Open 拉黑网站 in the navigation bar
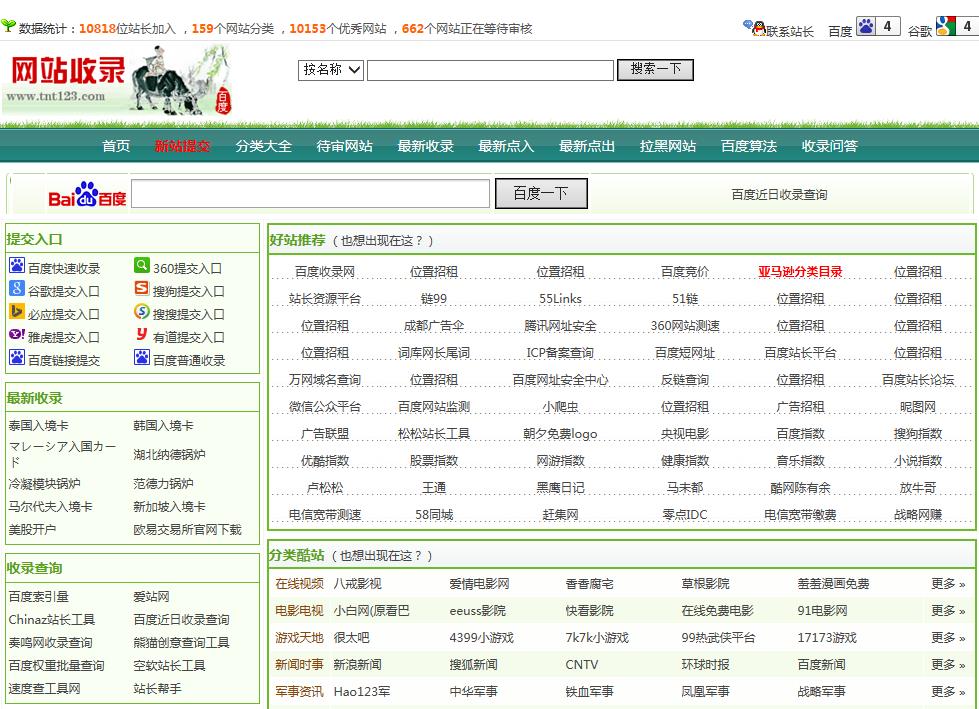979x709 pixels. [668, 146]
